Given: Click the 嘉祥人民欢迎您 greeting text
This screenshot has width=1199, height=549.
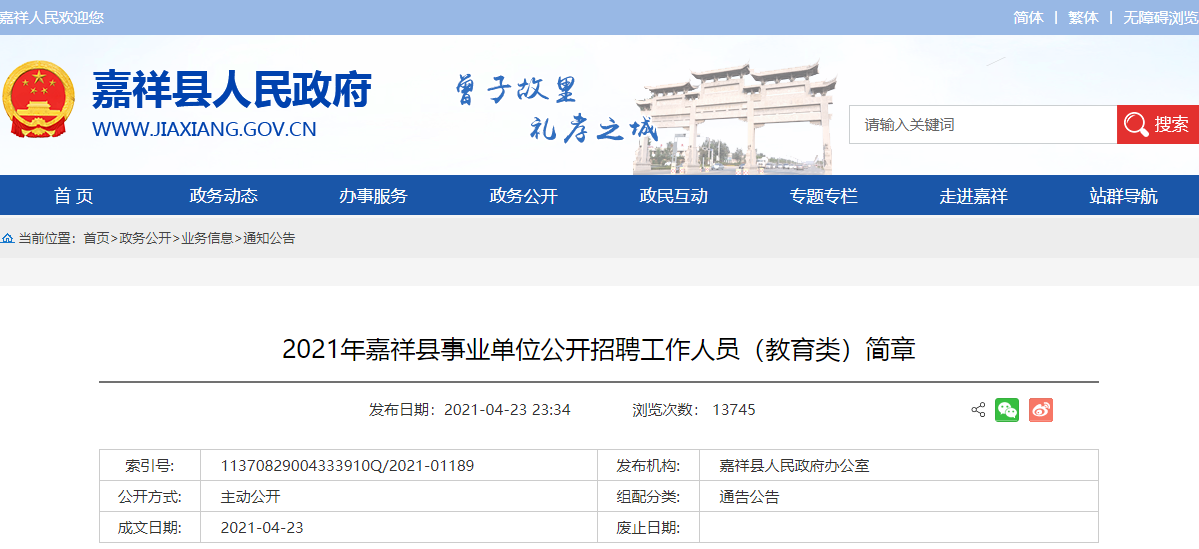Looking at the screenshot, I should [x=52, y=18].
